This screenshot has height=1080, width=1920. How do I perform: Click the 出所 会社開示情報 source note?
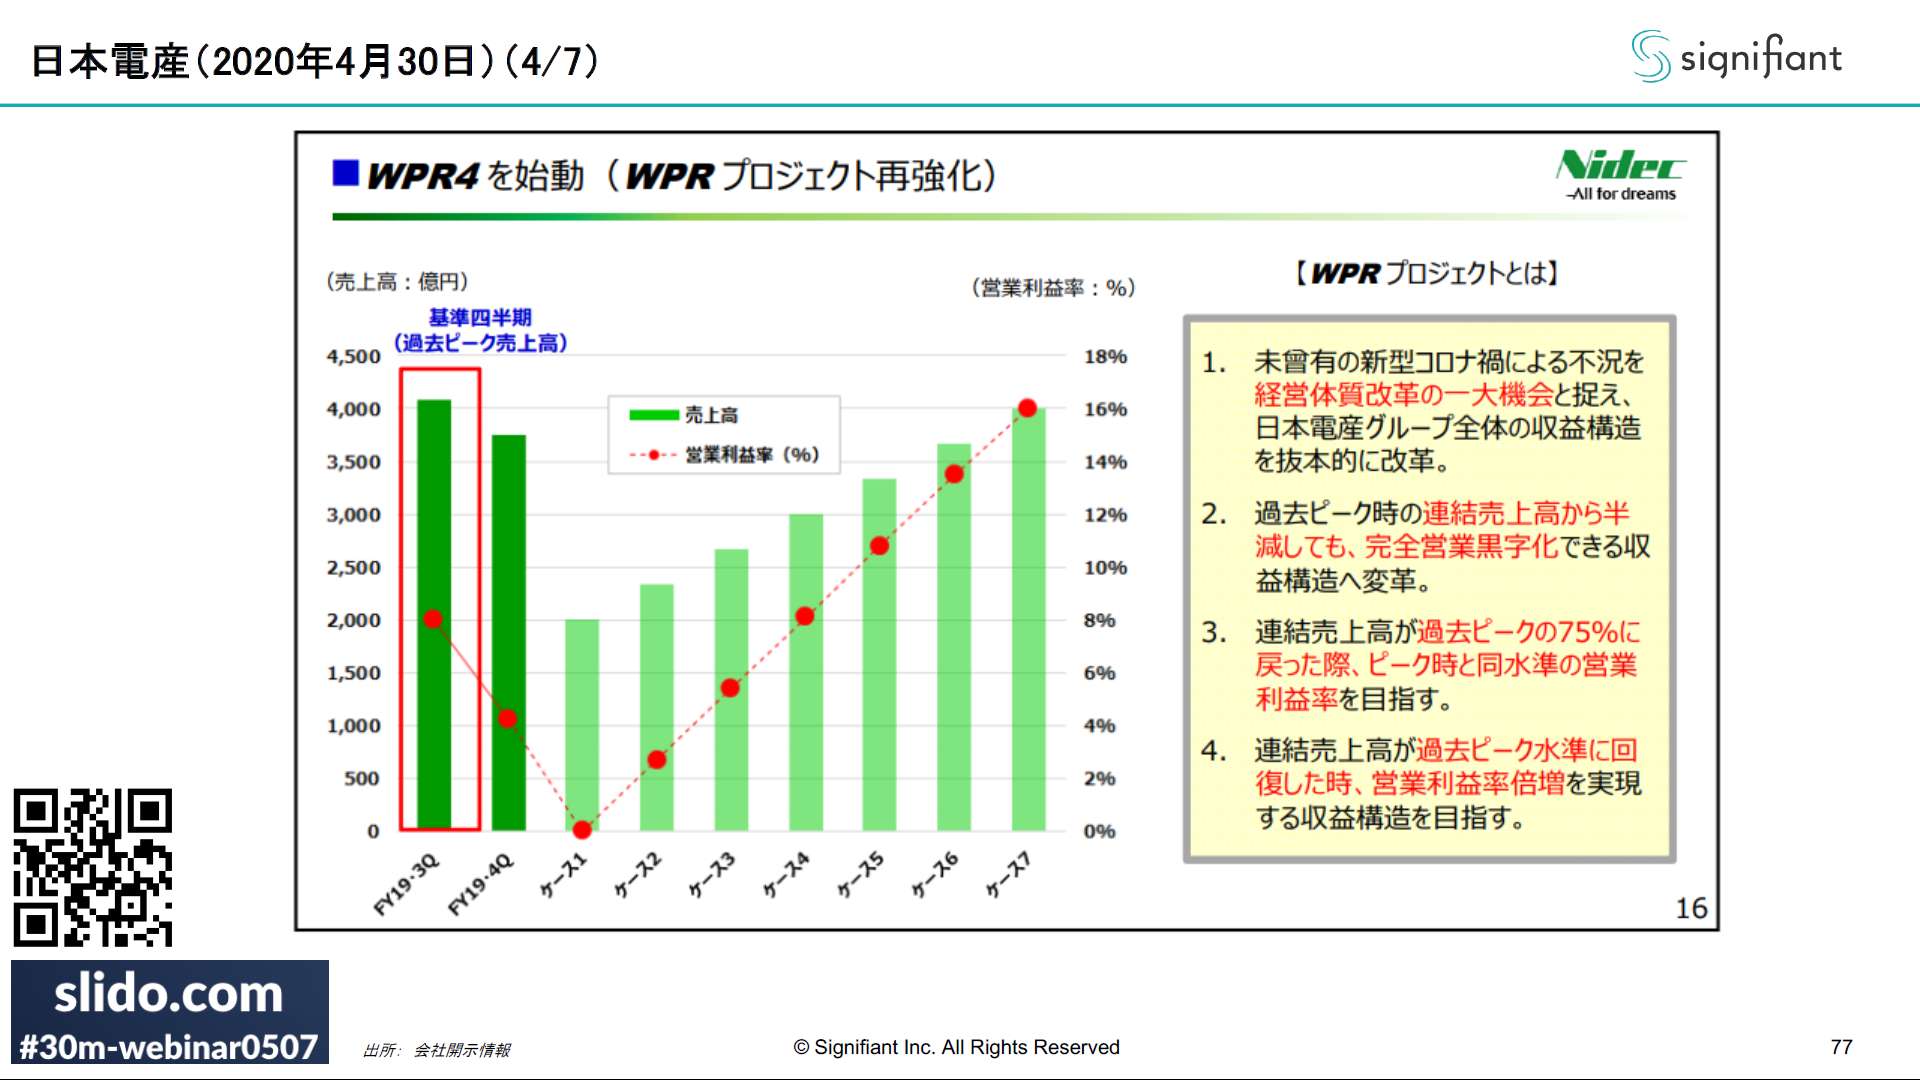pyautogui.click(x=437, y=1050)
